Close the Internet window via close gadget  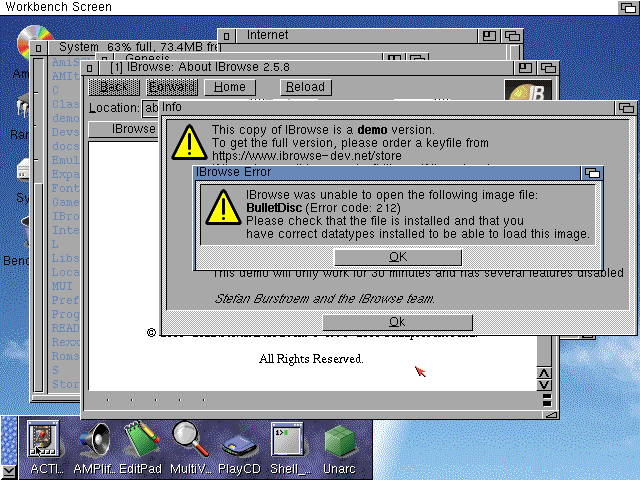pyautogui.click(x=227, y=36)
